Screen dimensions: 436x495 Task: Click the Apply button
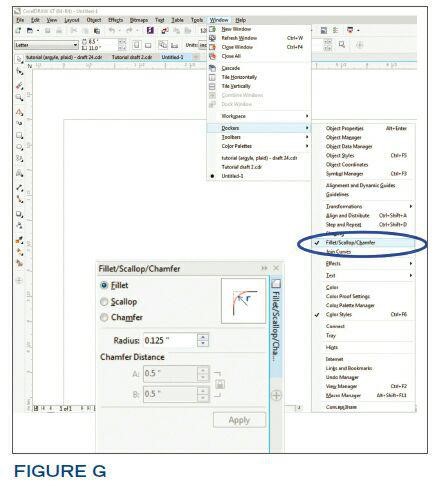click(239, 420)
